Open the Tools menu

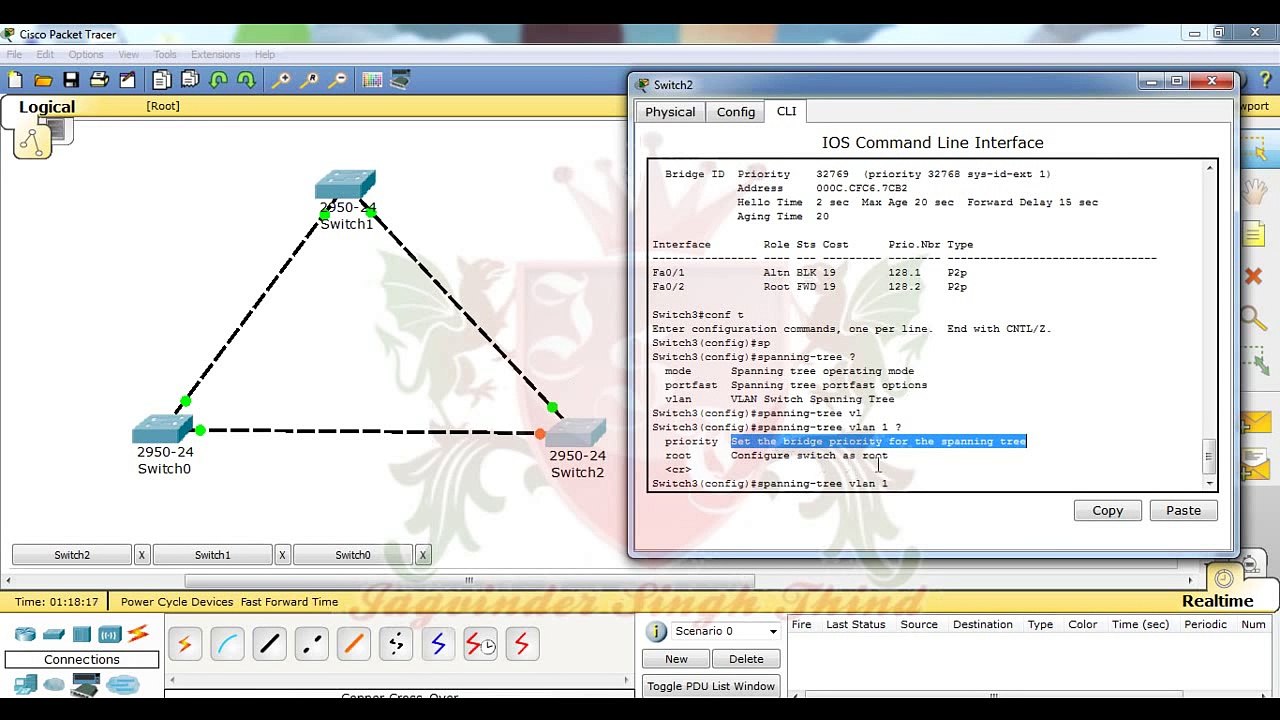coord(165,54)
